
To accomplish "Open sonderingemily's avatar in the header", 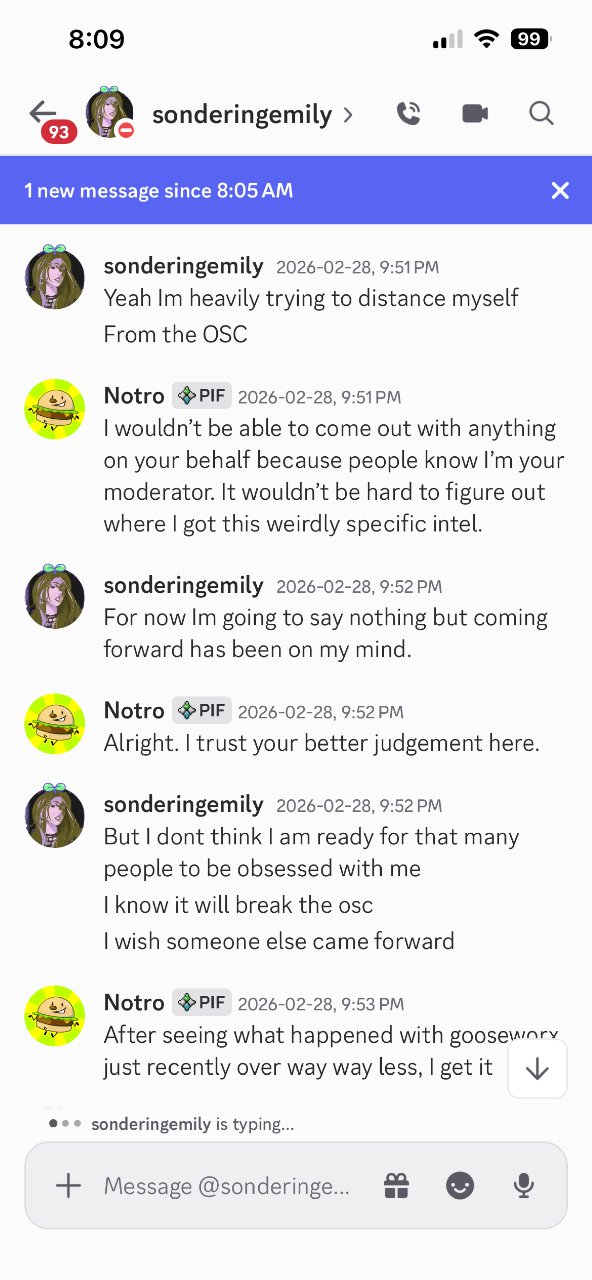I will (109, 113).
